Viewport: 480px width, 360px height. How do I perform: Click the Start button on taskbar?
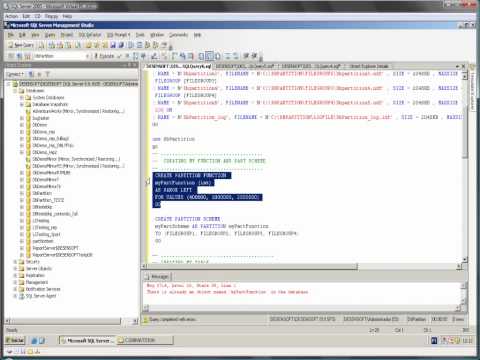point(15,340)
